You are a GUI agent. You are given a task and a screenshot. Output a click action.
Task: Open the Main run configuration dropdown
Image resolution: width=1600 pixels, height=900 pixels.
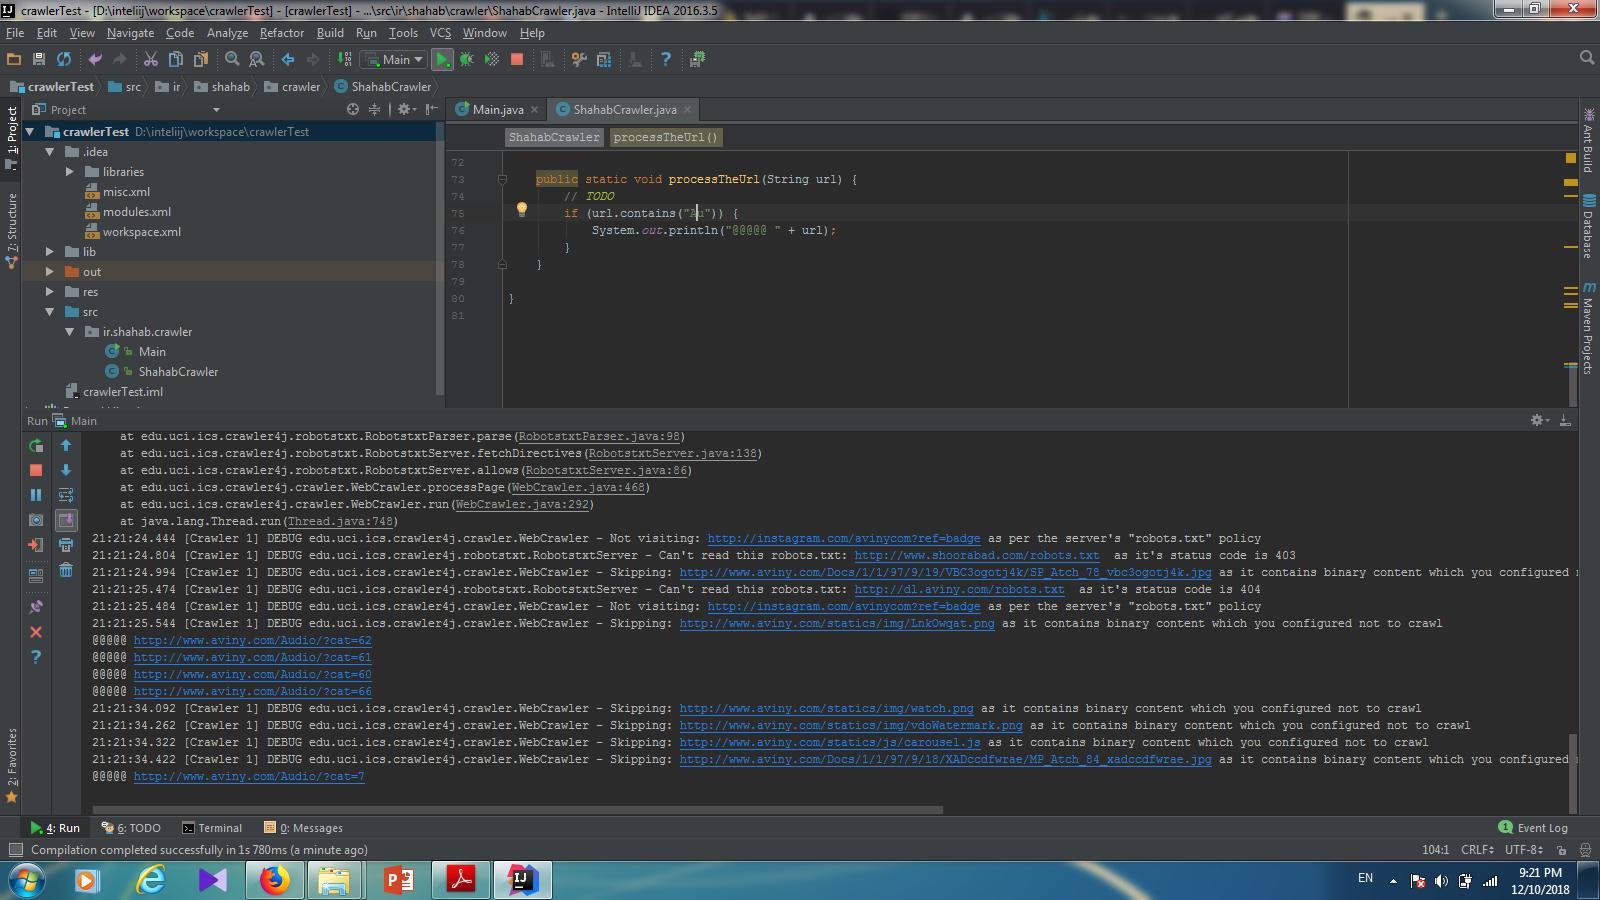pyautogui.click(x=394, y=59)
